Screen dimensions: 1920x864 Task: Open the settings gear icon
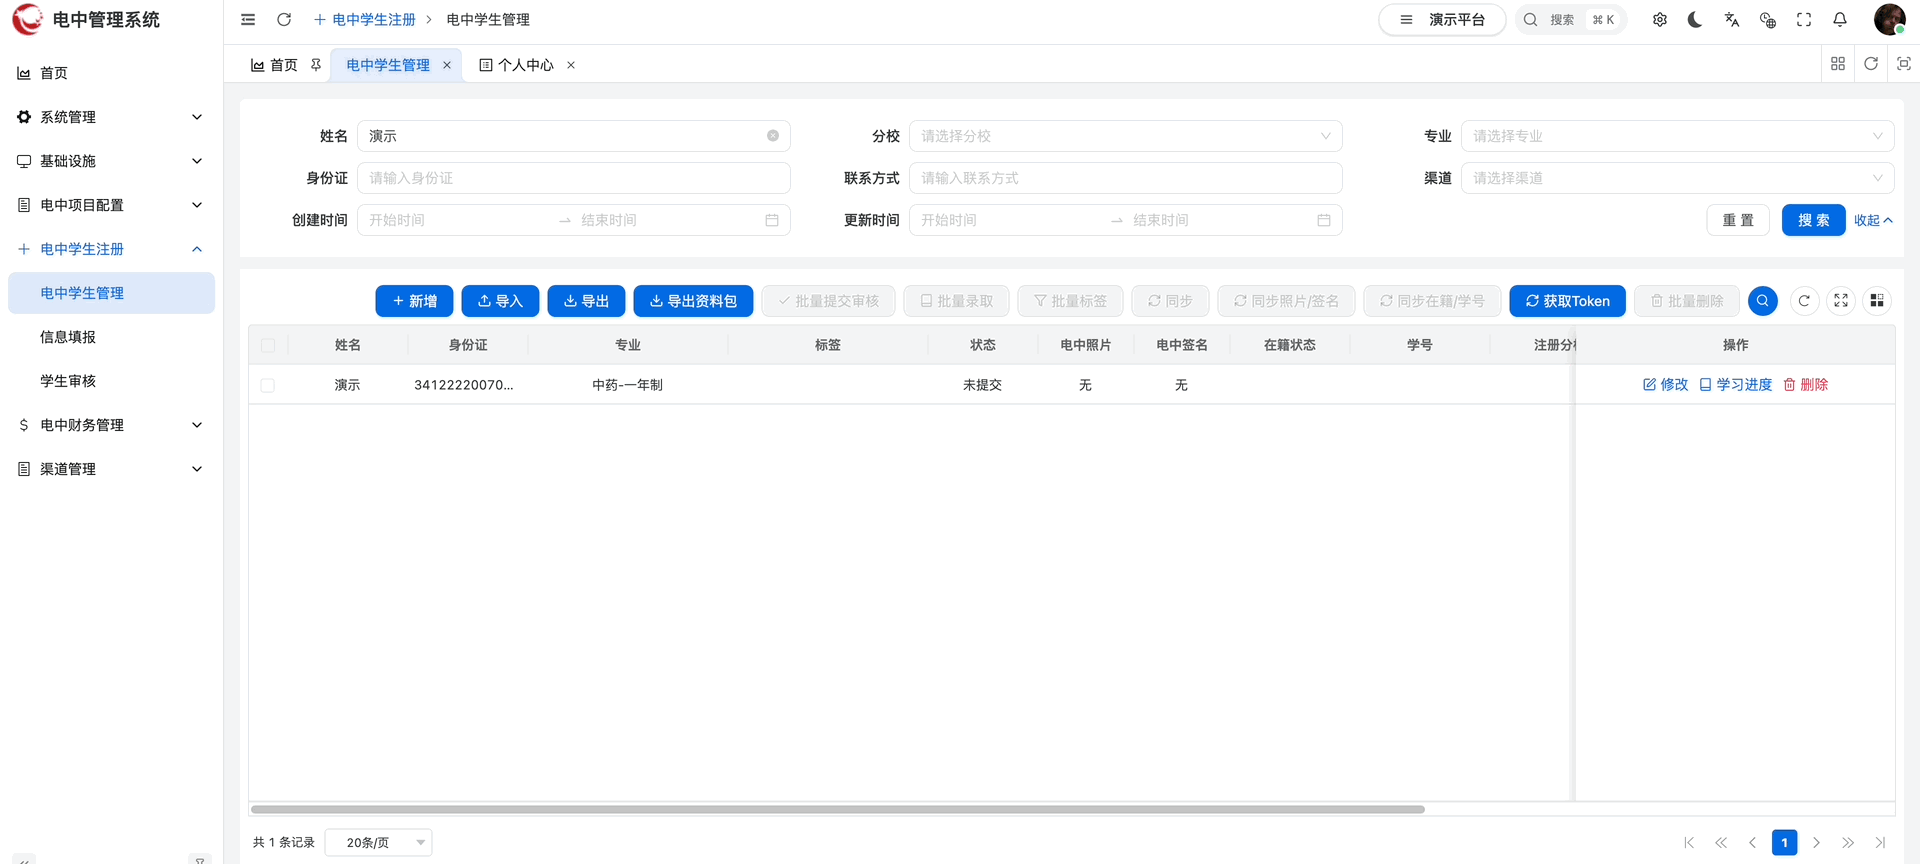coord(1660,20)
